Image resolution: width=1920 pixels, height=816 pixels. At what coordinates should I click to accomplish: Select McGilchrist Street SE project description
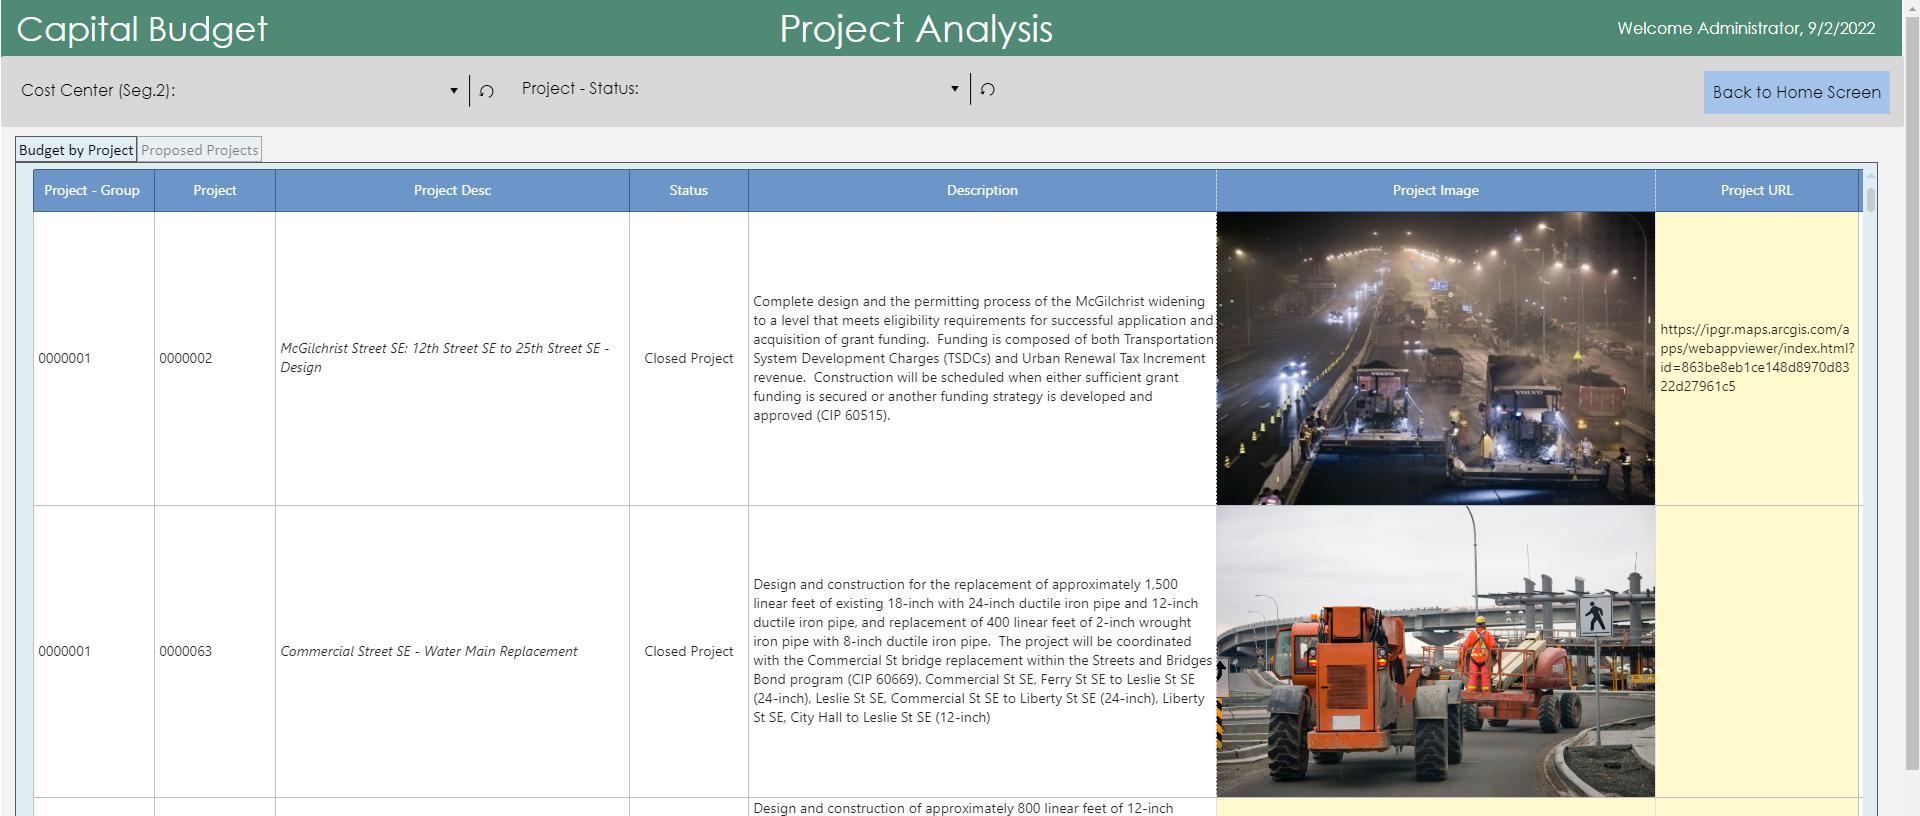point(452,358)
